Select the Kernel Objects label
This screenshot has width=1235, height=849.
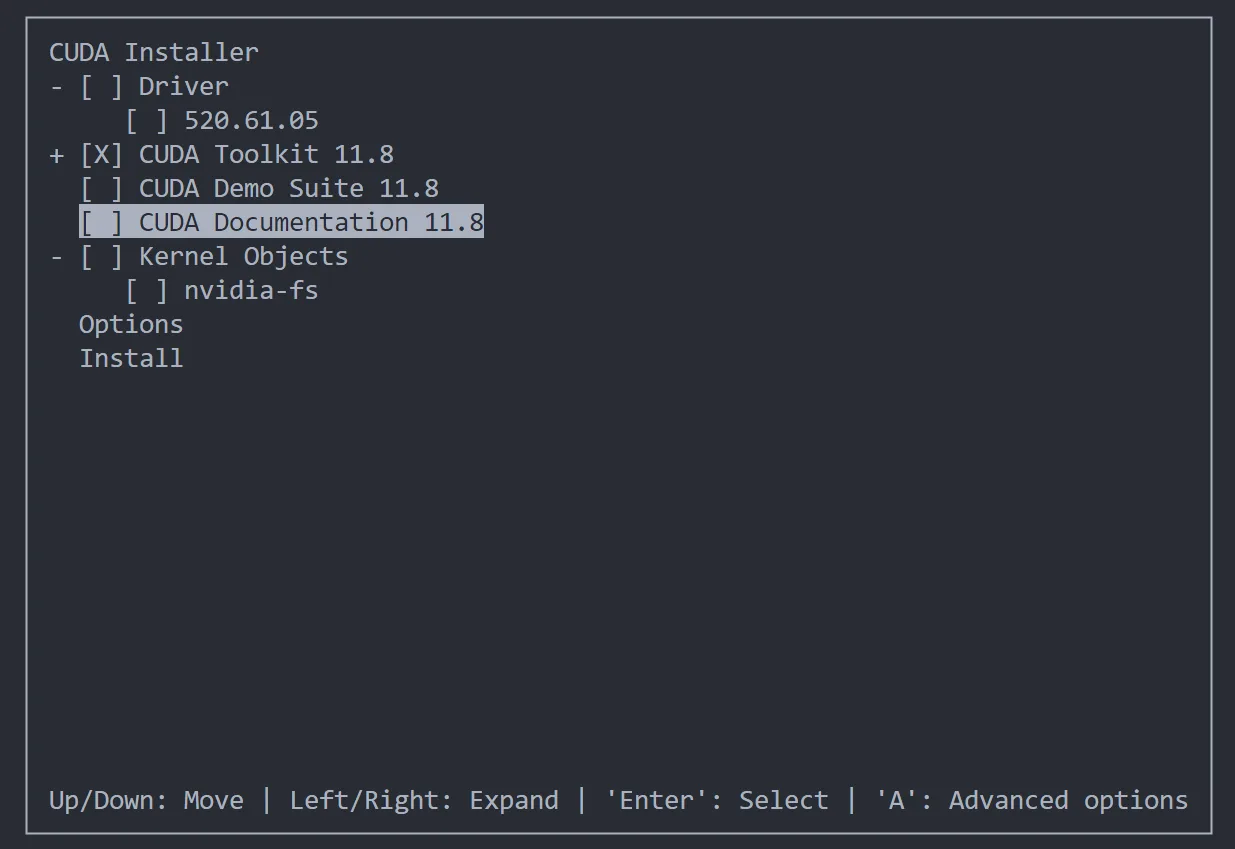pyautogui.click(x=243, y=257)
